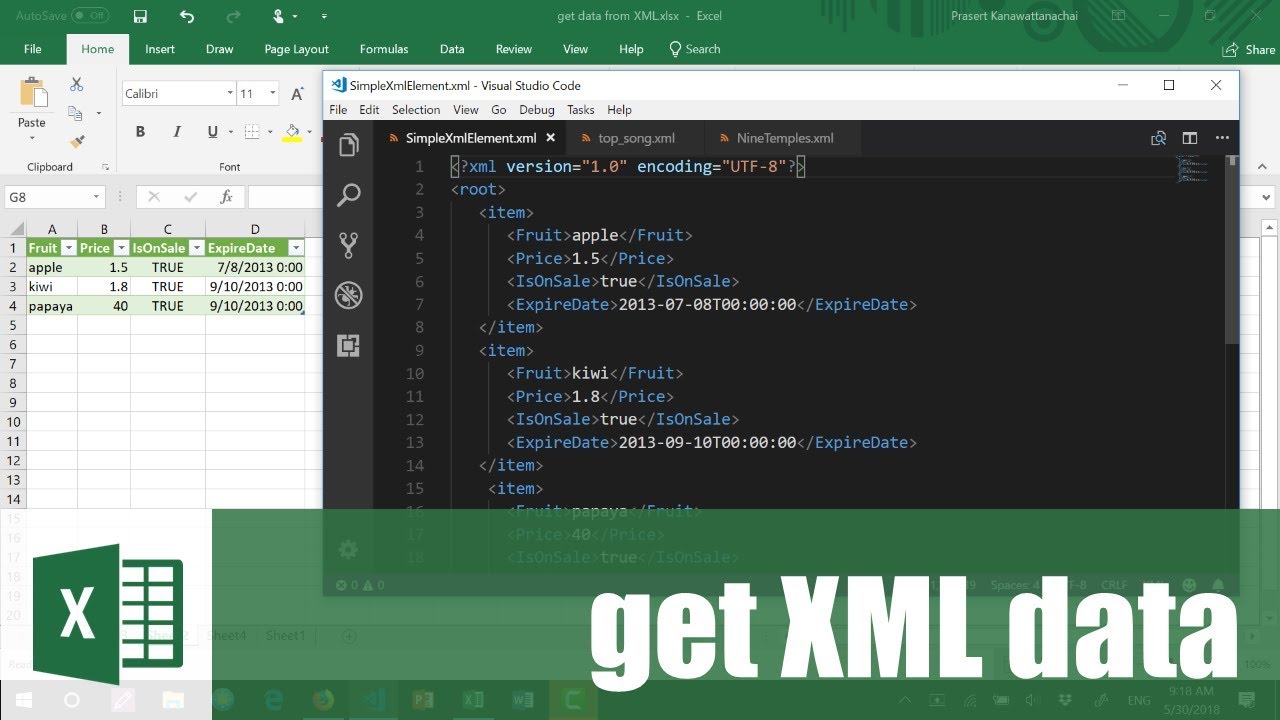Toggle Italic formatting in Excel

[177, 132]
